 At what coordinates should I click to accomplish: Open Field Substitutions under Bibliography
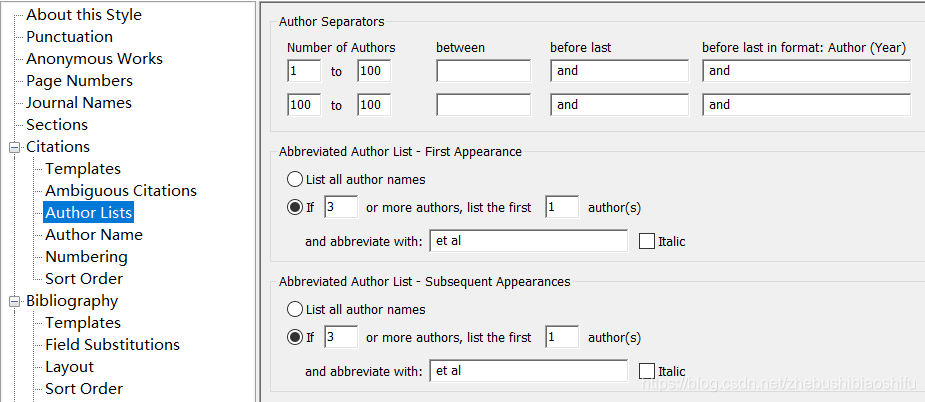[x=112, y=345]
